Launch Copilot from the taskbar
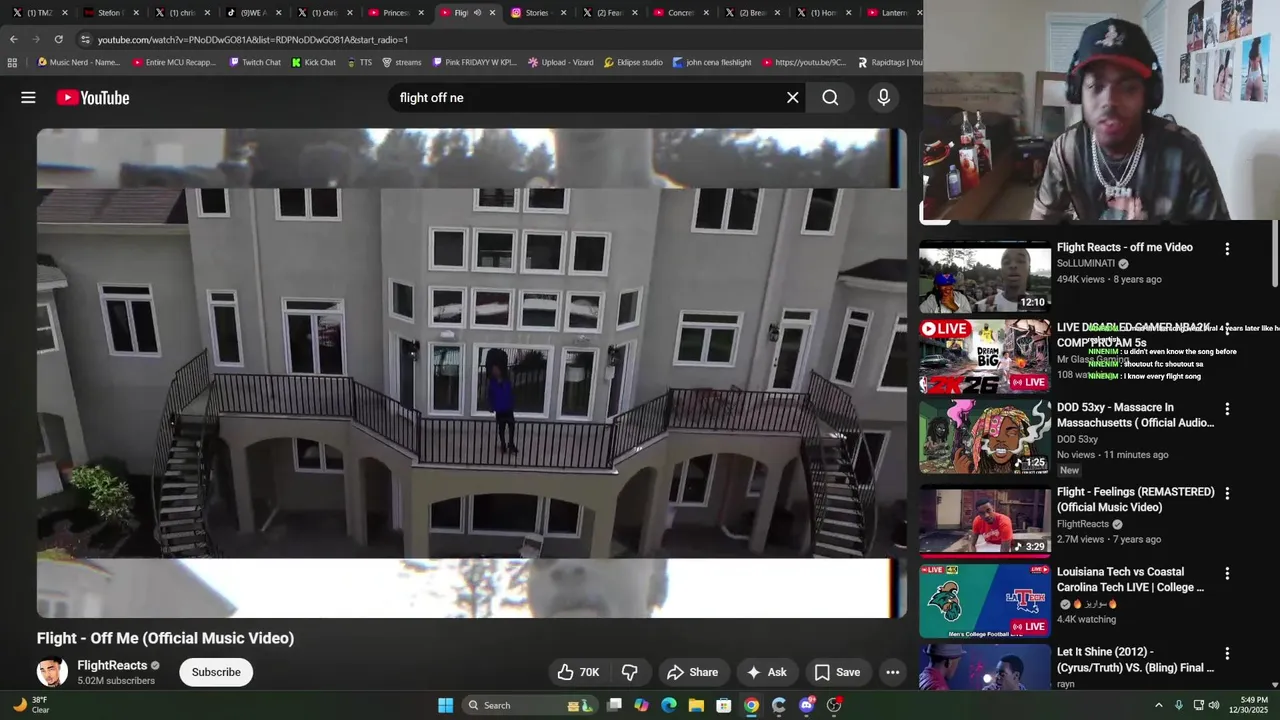The width and height of the screenshot is (1280, 720). [x=641, y=705]
